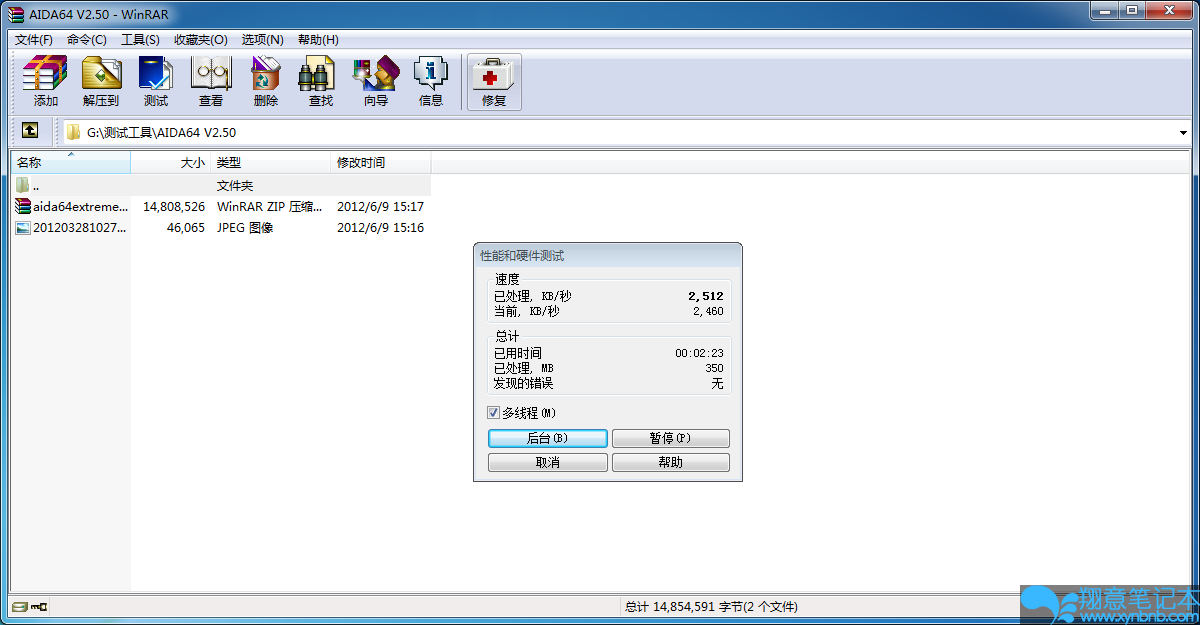Open the 帮助(H) menu

pos(318,40)
